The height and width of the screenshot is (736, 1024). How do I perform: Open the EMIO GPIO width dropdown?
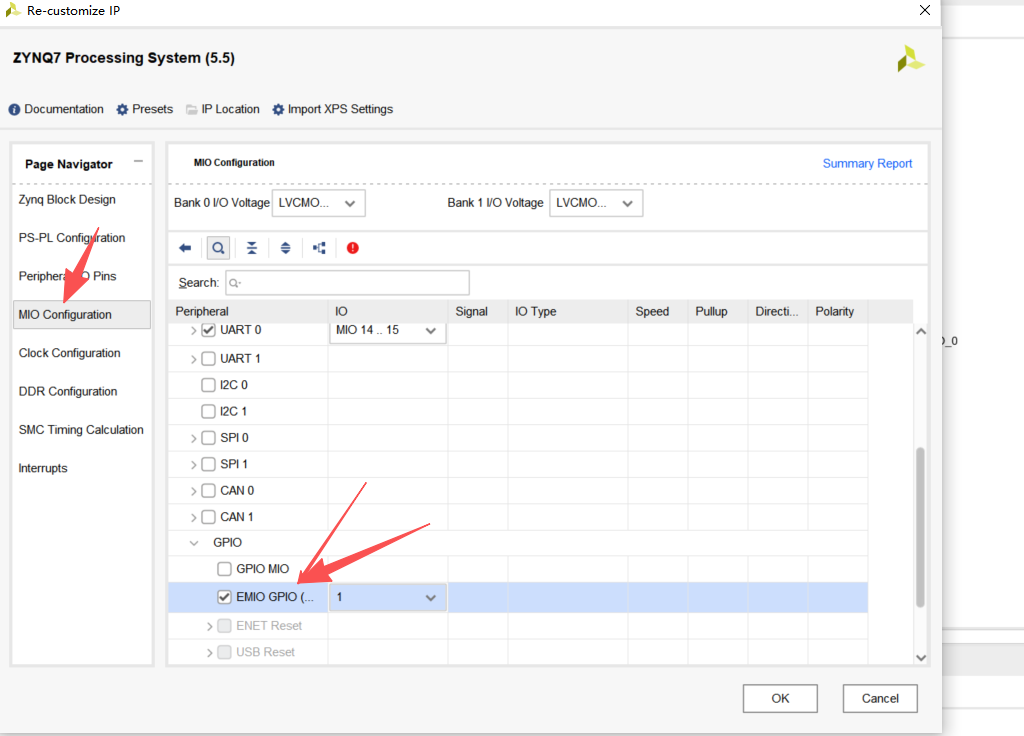(x=388, y=598)
